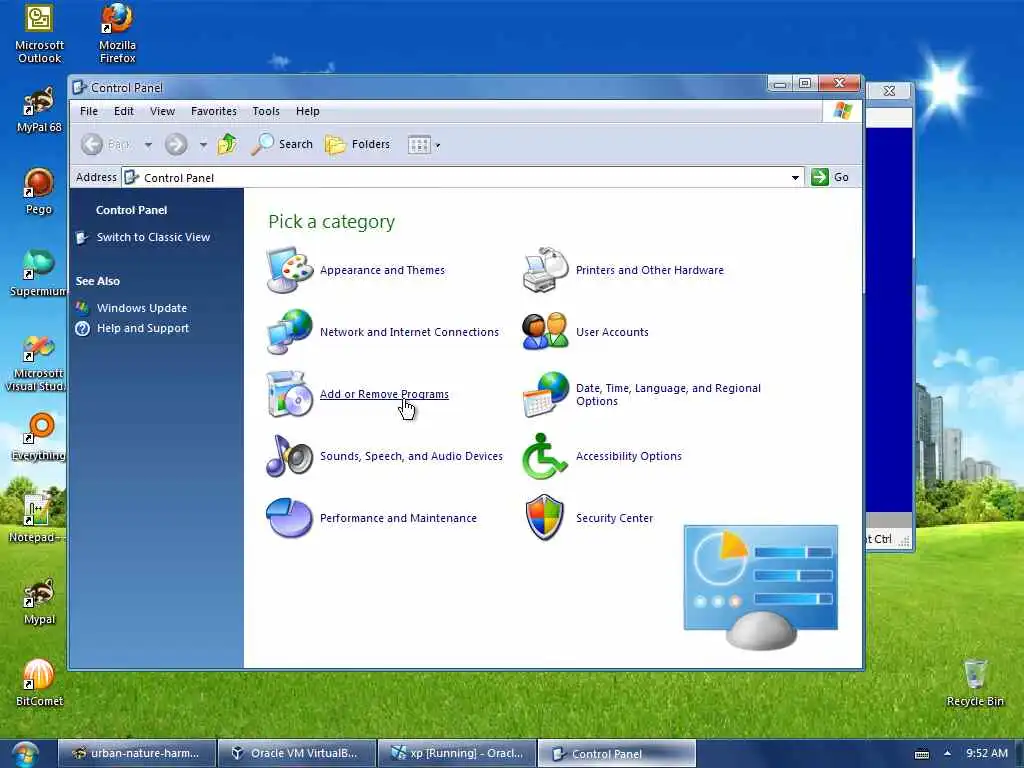Click the Printers and Other Hardware icon
The image size is (1024, 768).
pyautogui.click(x=545, y=270)
